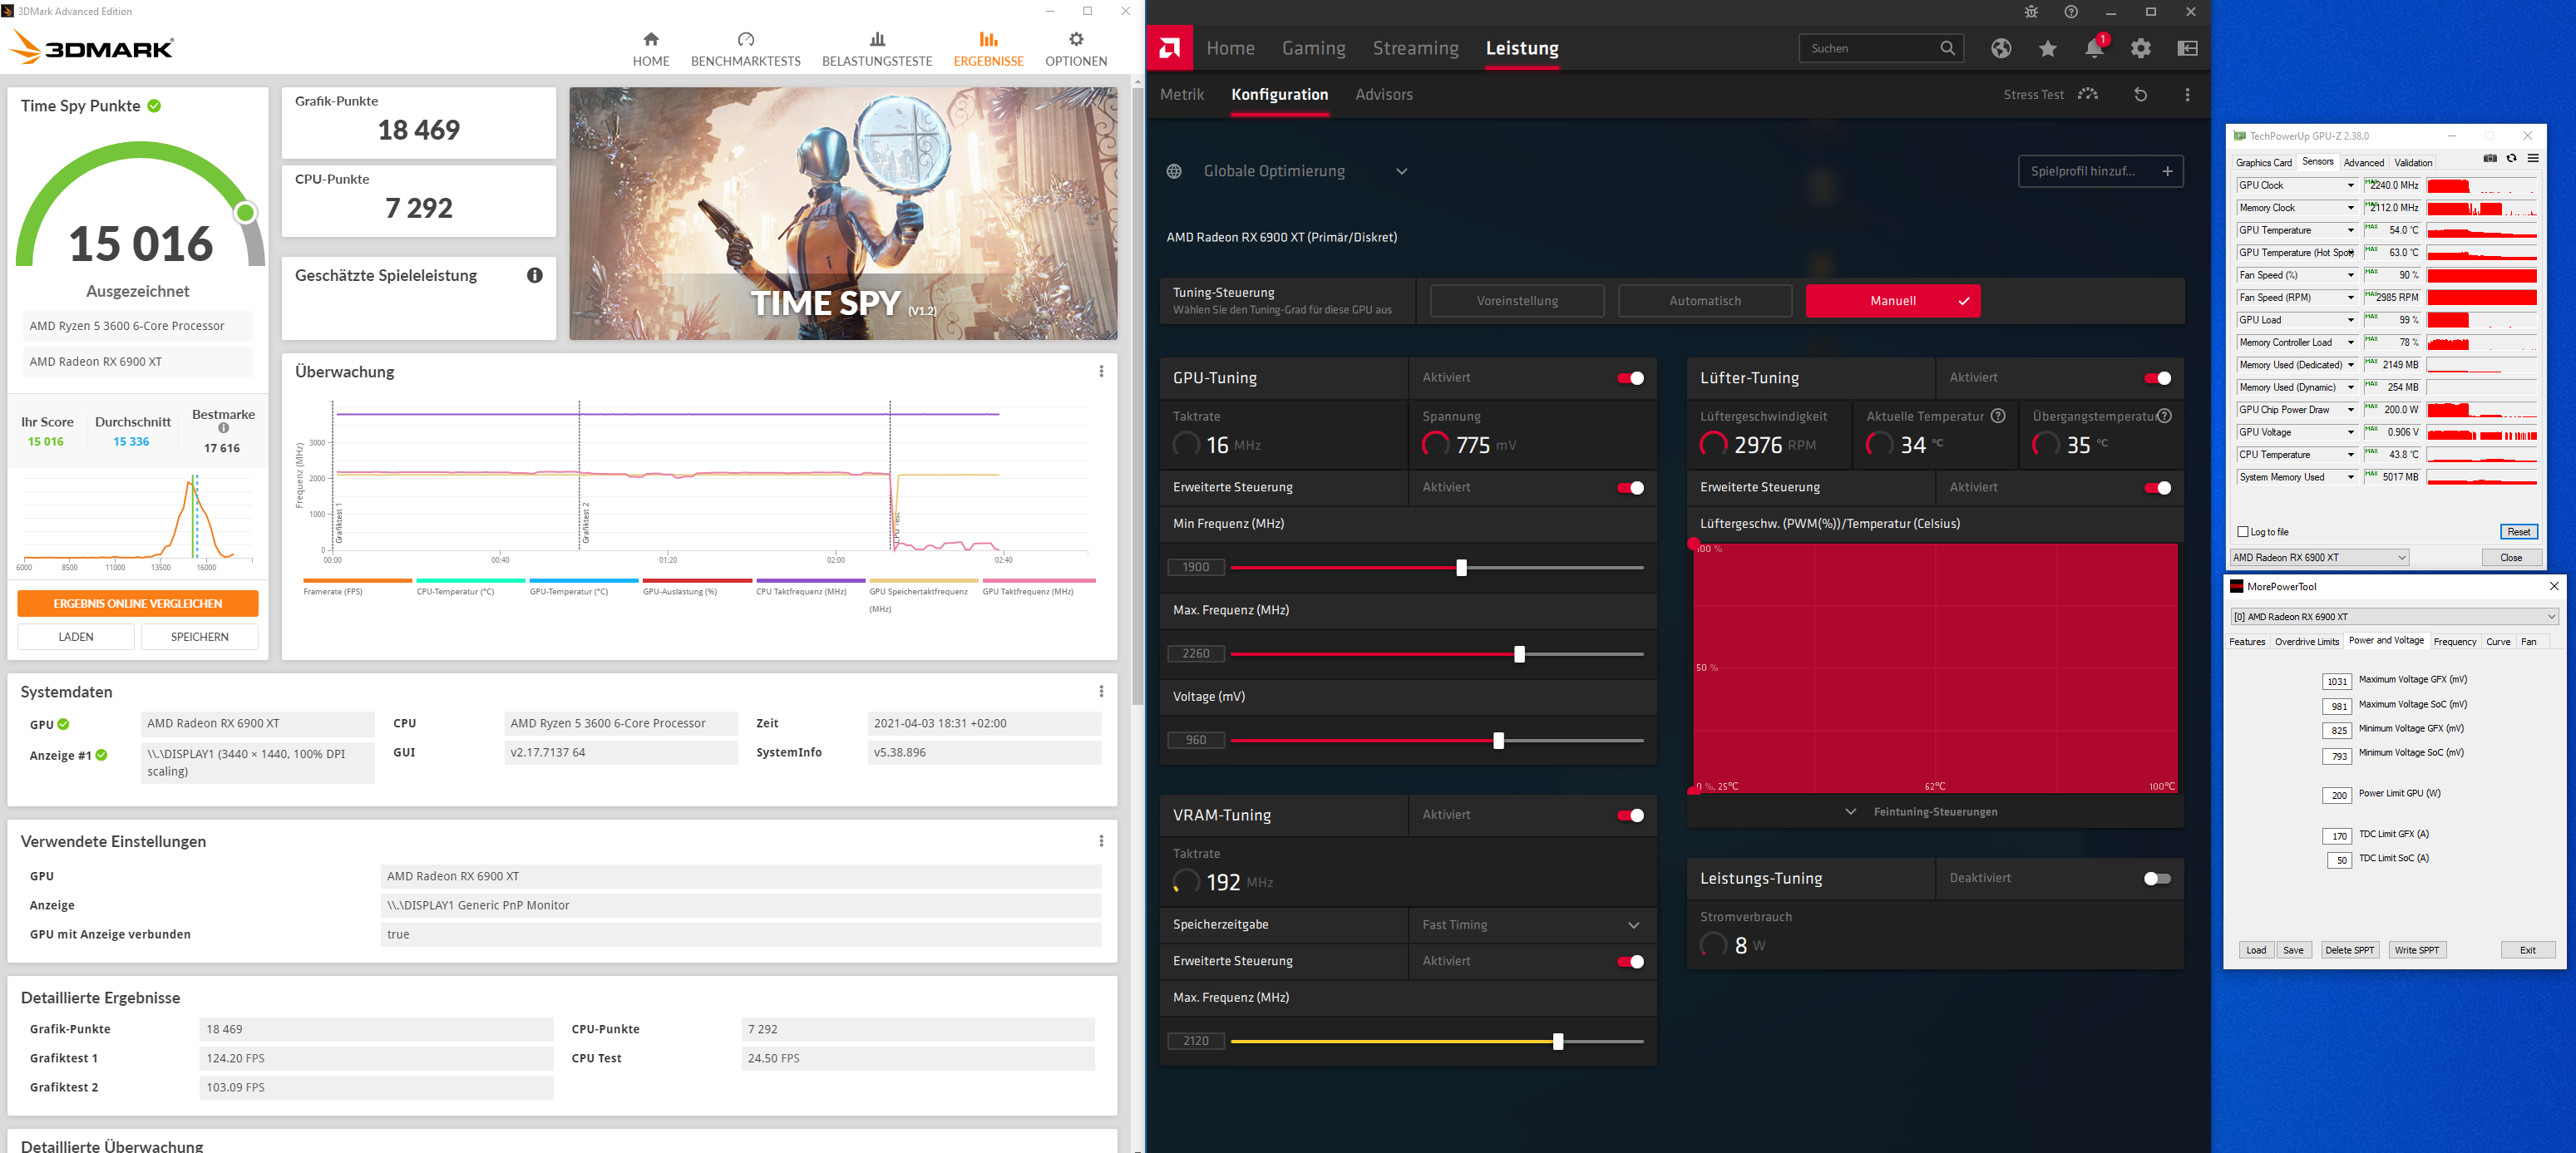2576x1153 pixels.
Task: Click the refresh sensors icon in GPU-Z
Action: [x=2512, y=158]
